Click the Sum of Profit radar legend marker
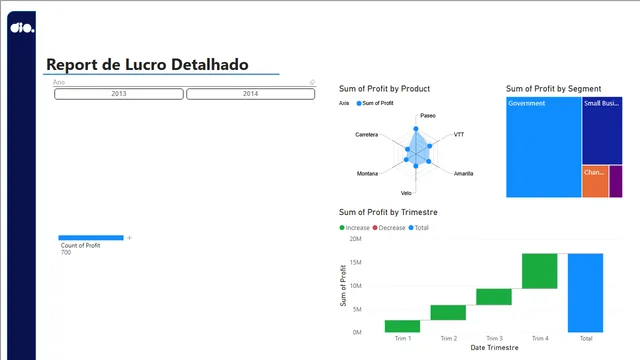Image resolution: width=640 pixels, height=360 pixels. 359,103
